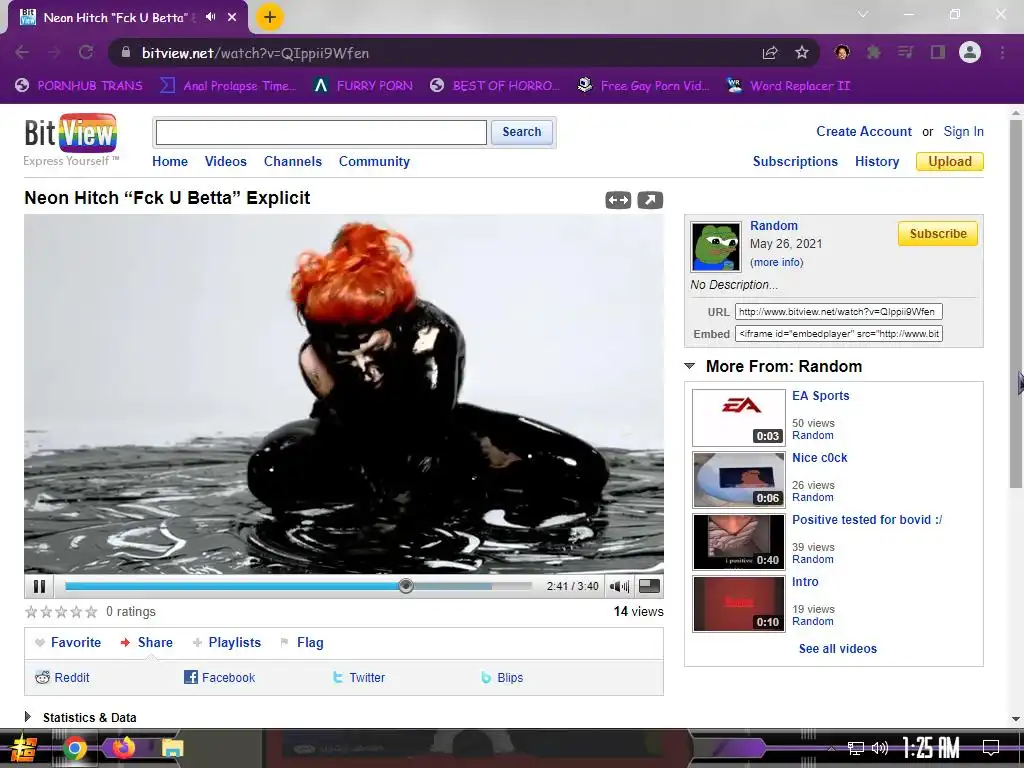Click the Search button
The width and height of the screenshot is (1024, 768).
pyautogui.click(x=522, y=132)
